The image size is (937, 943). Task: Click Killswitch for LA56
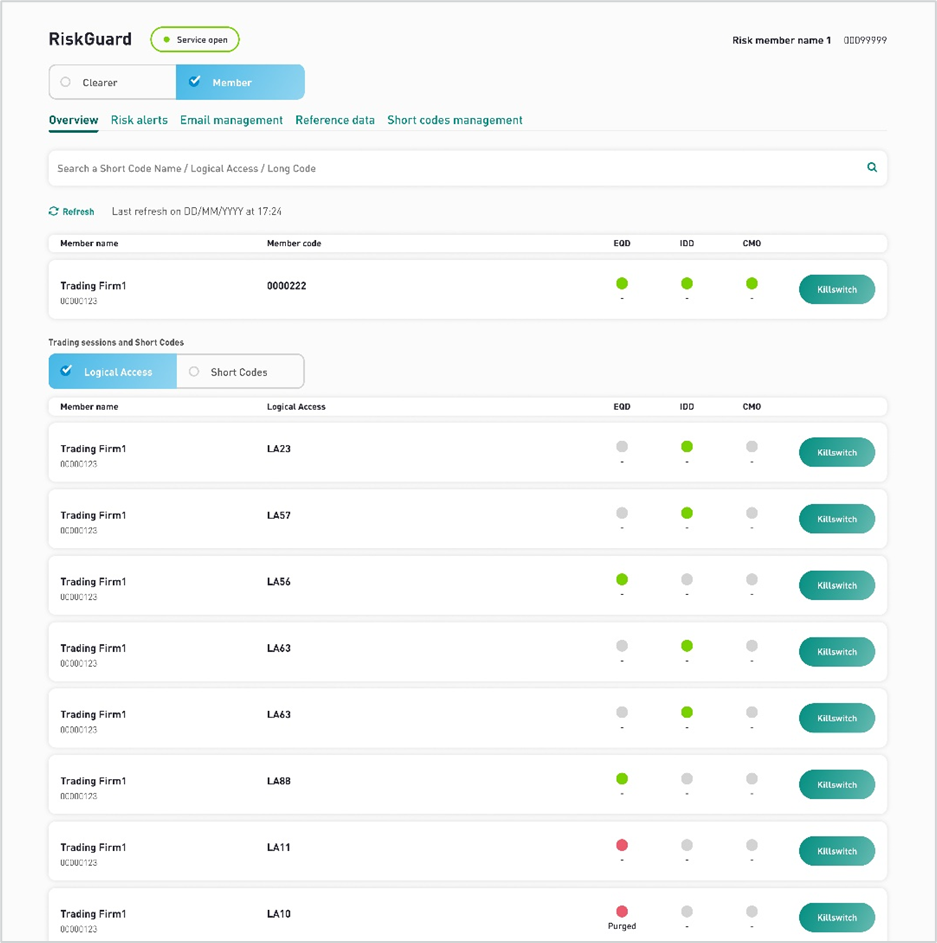(837, 585)
